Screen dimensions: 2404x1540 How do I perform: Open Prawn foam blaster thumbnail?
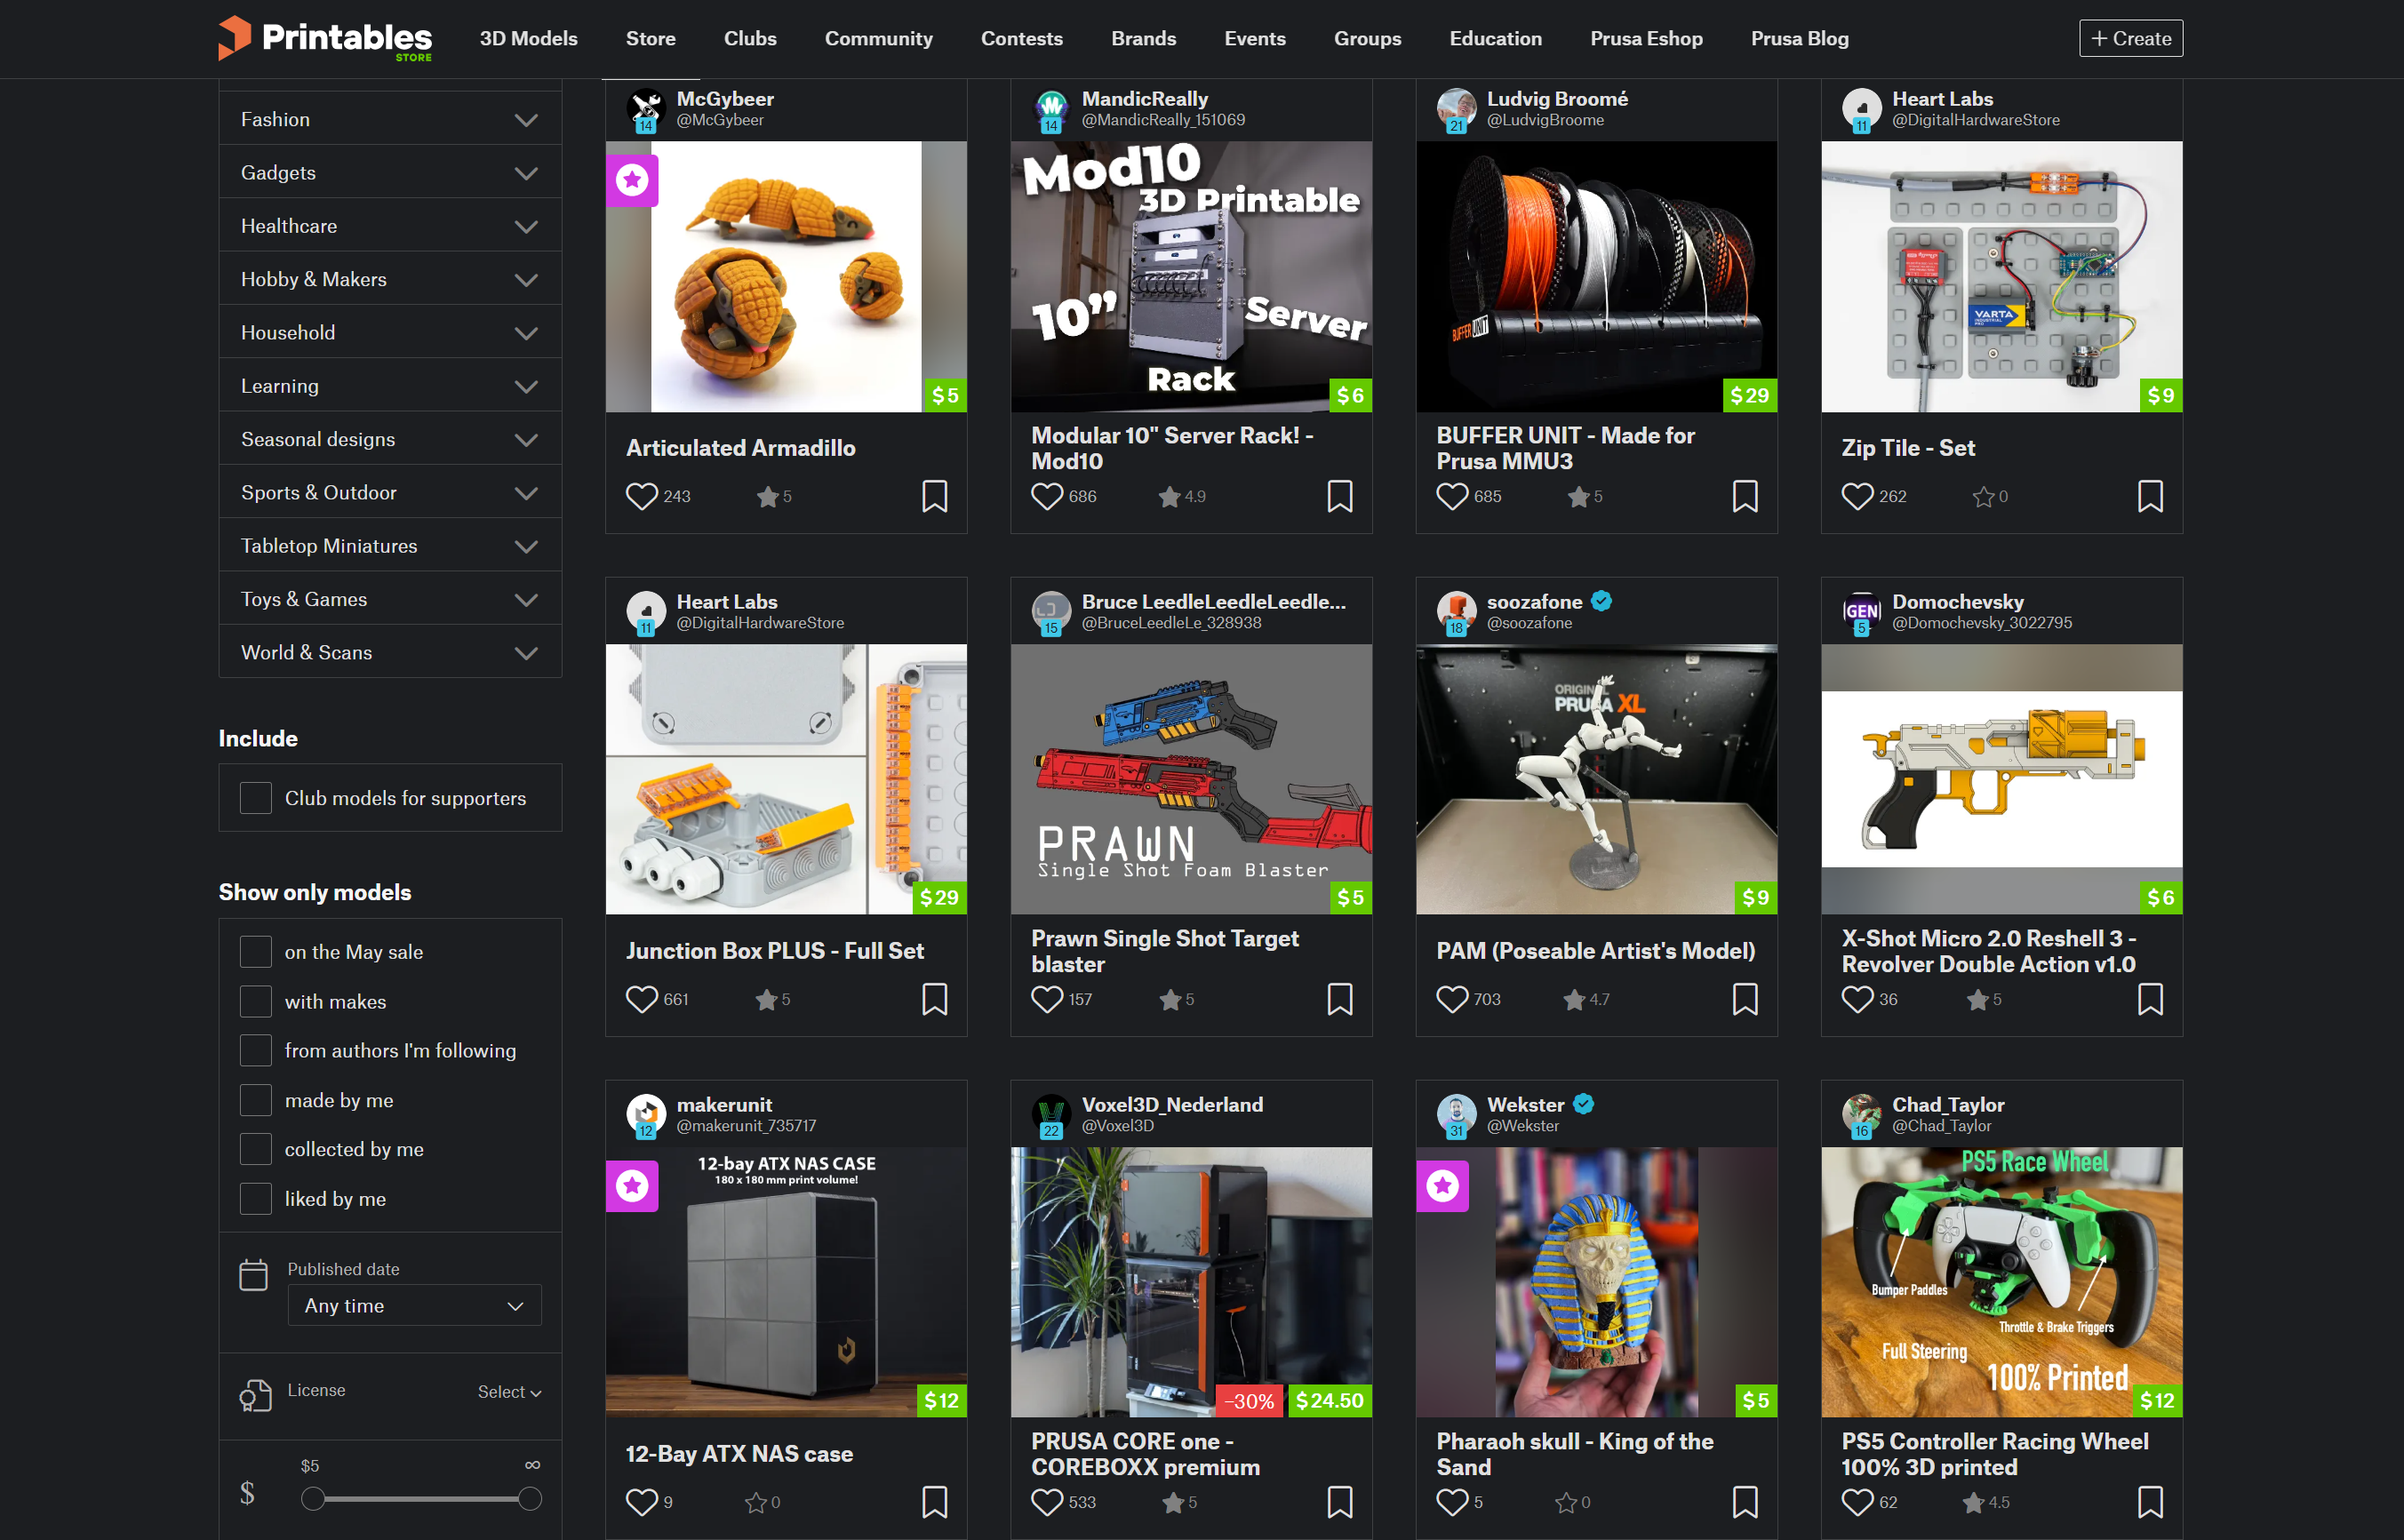pyautogui.click(x=1191, y=779)
